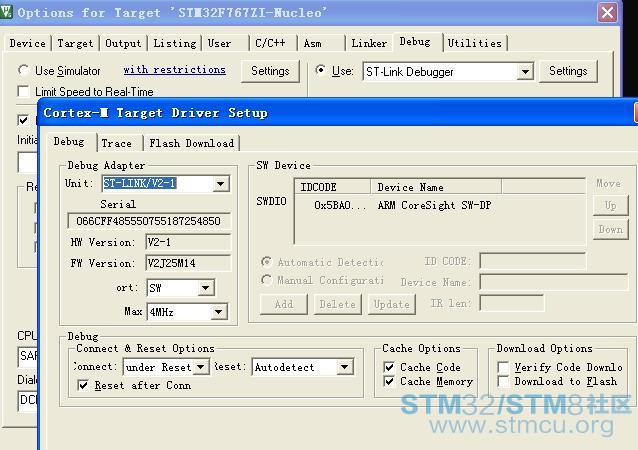Click the IR len input field
The image size is (638, 450).
(x=512, y=303)
